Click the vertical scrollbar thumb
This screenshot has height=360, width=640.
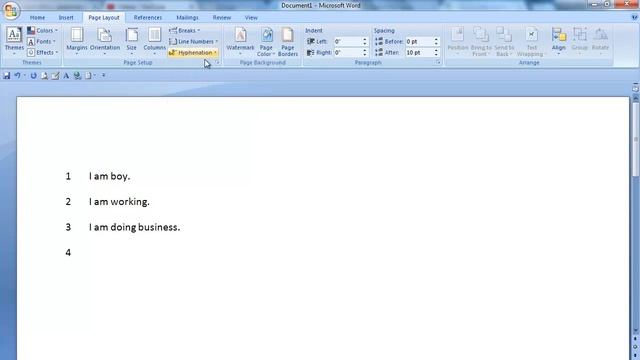tap(635, 140)
